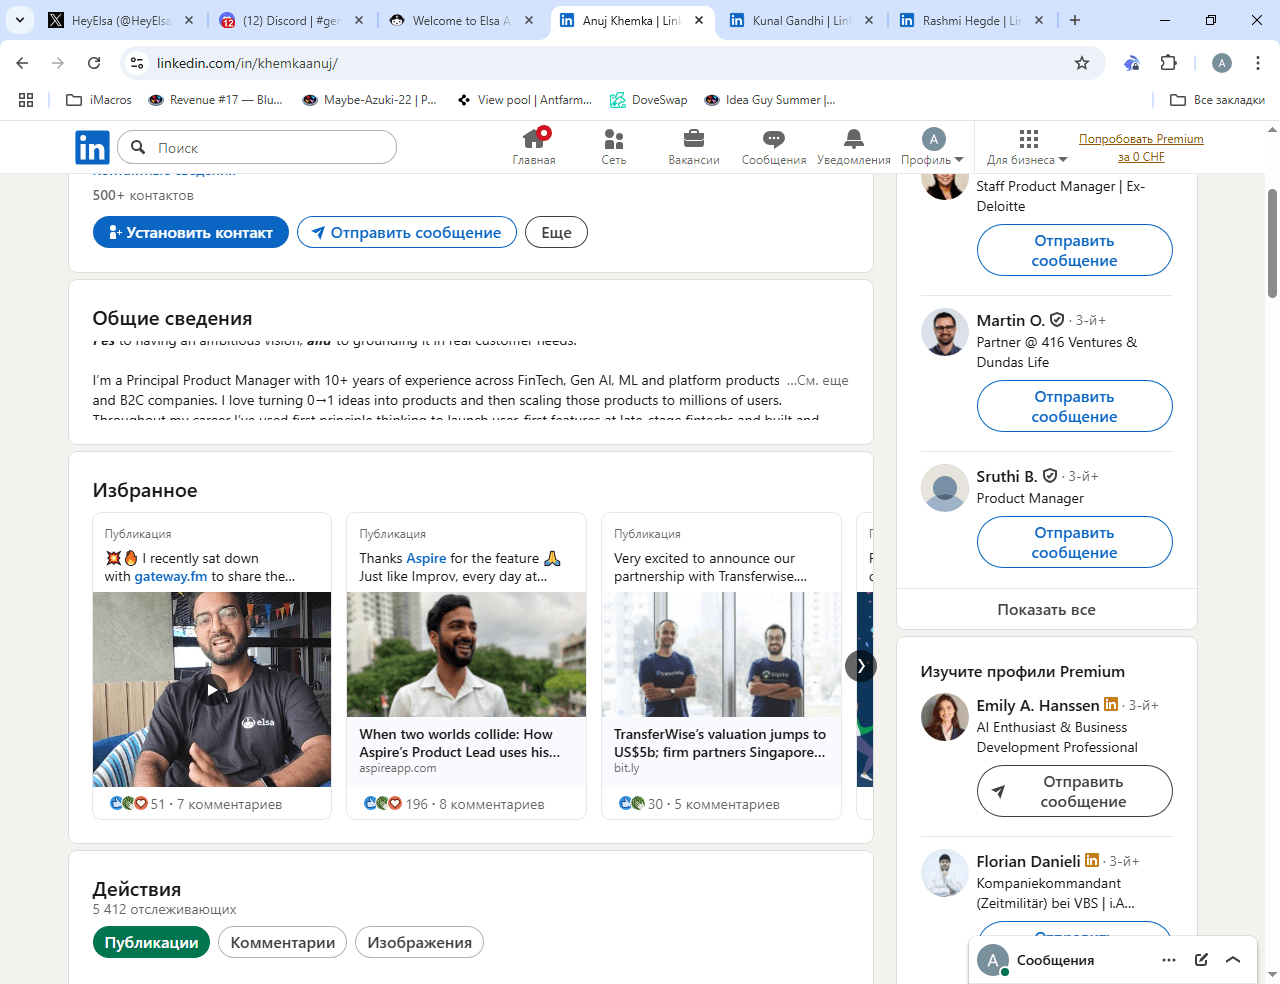Image resolution: width=1280 pixels, height=984 pixels.
Task: Open Florian Danieli profile photo
Action: 944,873
